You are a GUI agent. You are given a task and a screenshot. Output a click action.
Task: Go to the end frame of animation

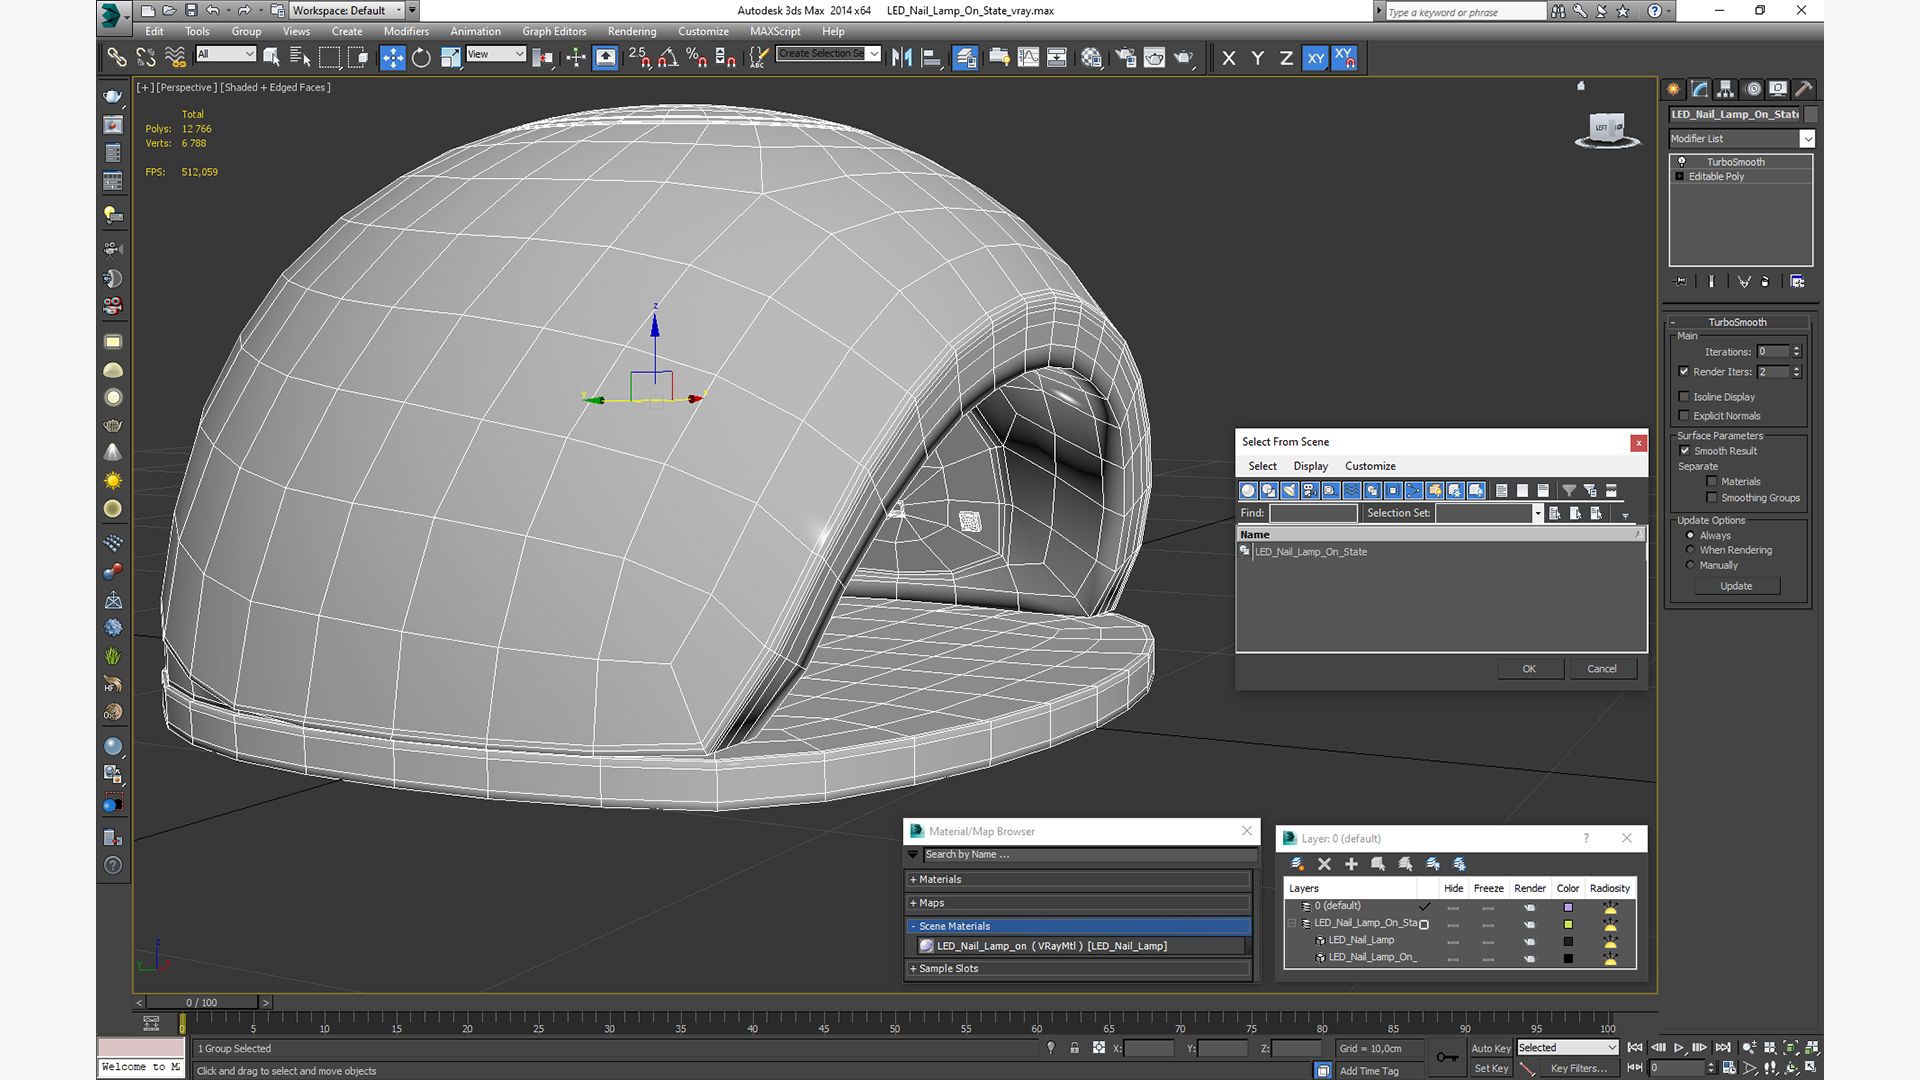1723,1047
